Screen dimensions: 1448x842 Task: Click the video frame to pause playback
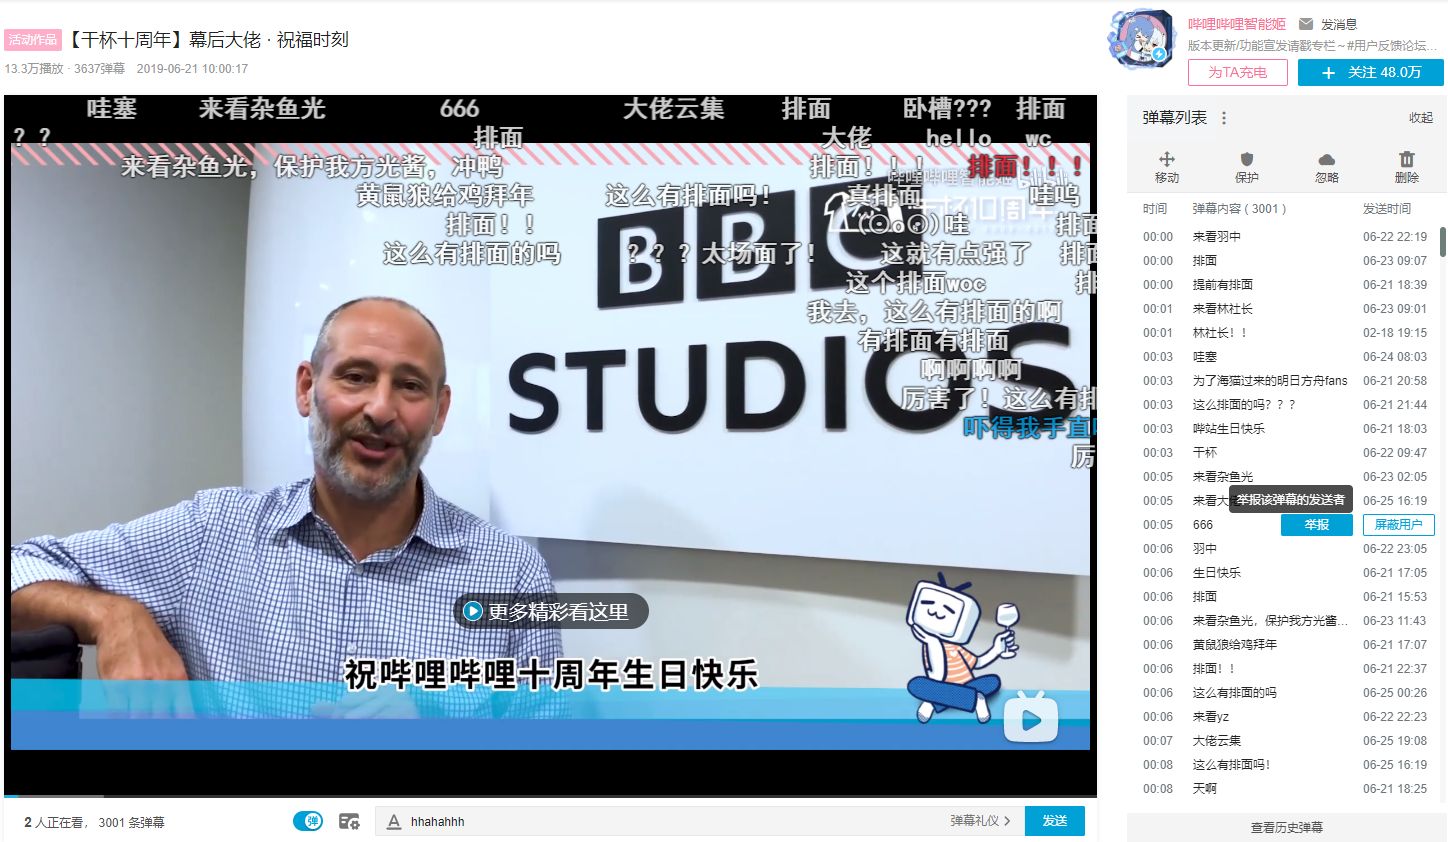pyautogui.click(x=550, y=445)
